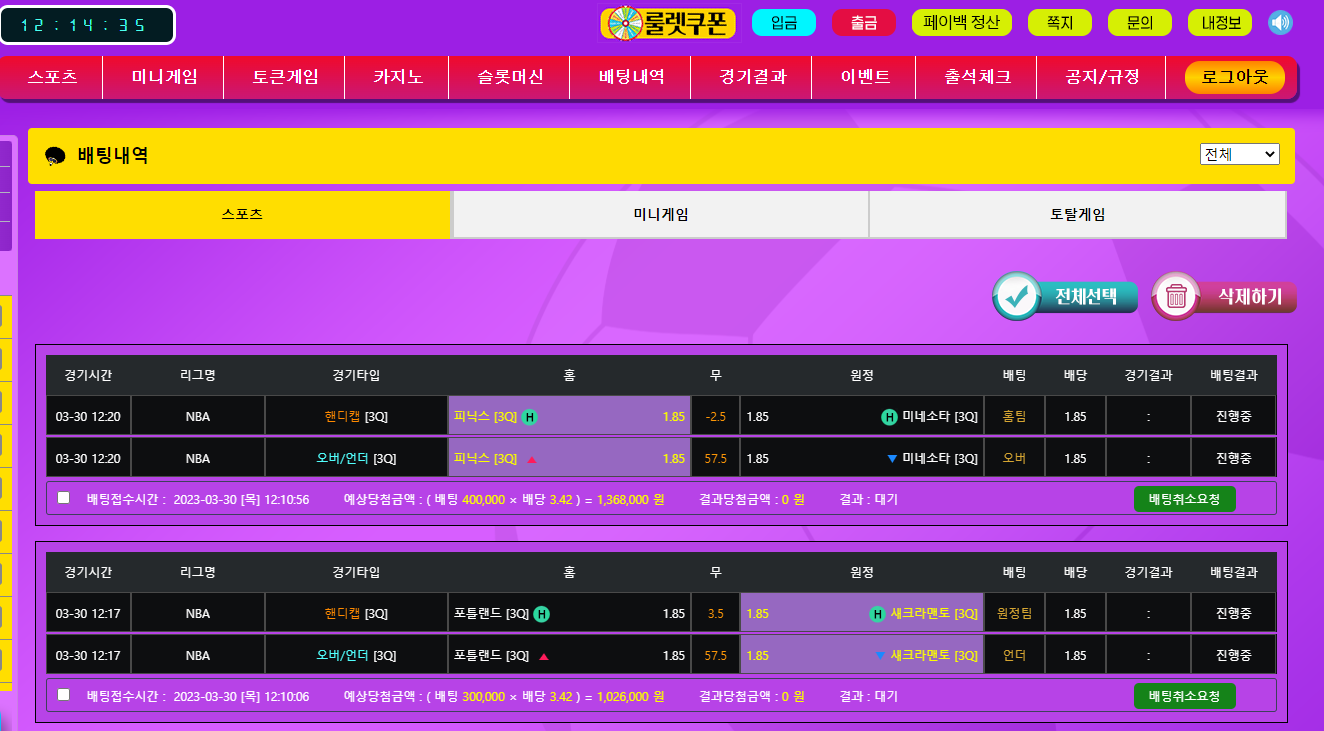Open the 미니게임 navigation menu
This screenshot has width=1324, height=731.
coord(164,77)
